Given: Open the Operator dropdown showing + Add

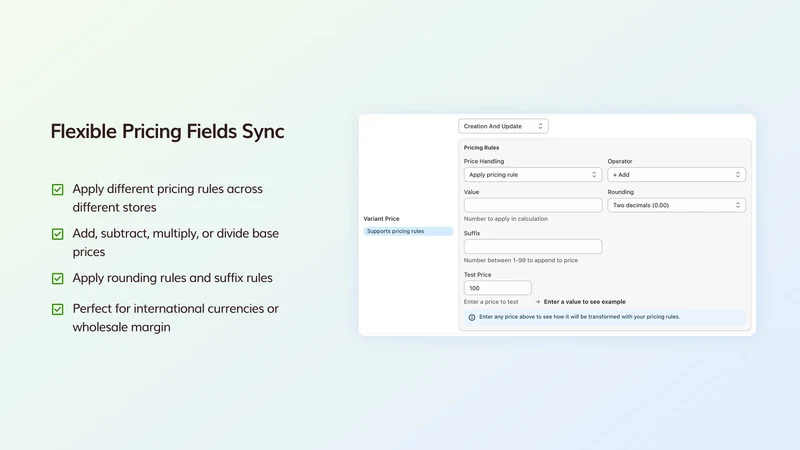Looking at the screenshot, I should point(677,174).
